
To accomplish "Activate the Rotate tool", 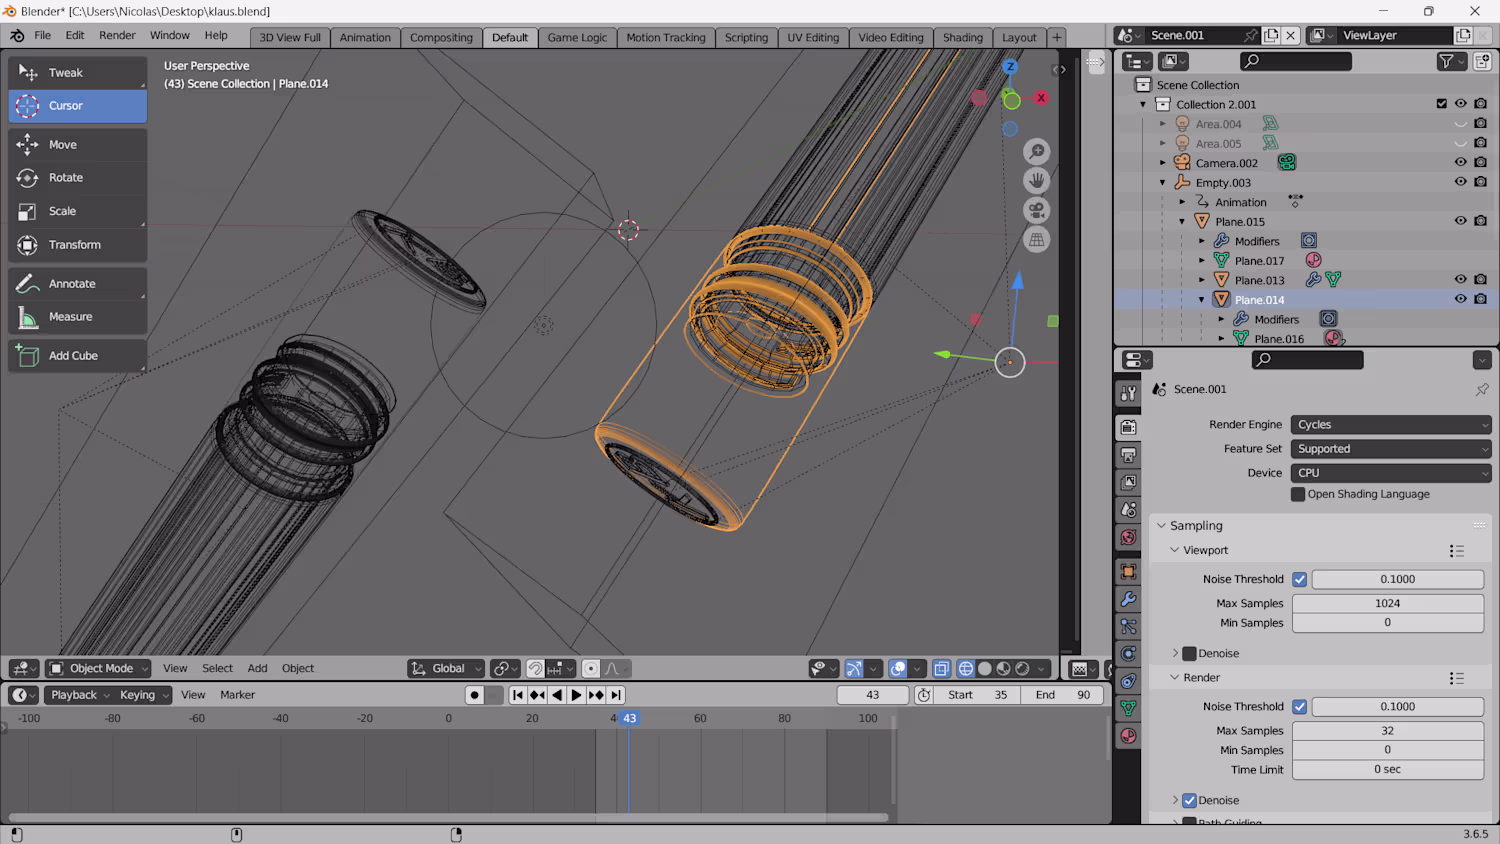I will click(66, 178).
